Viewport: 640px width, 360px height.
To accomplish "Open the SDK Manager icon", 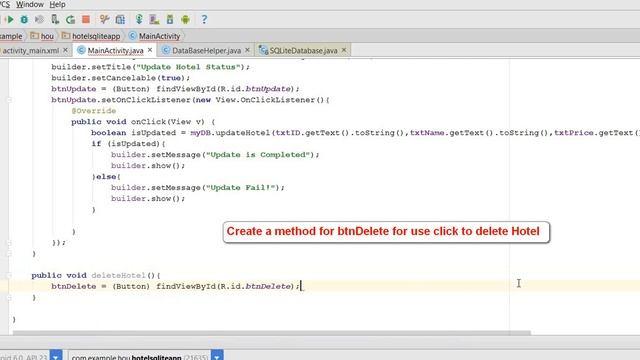I will (170, 20).
